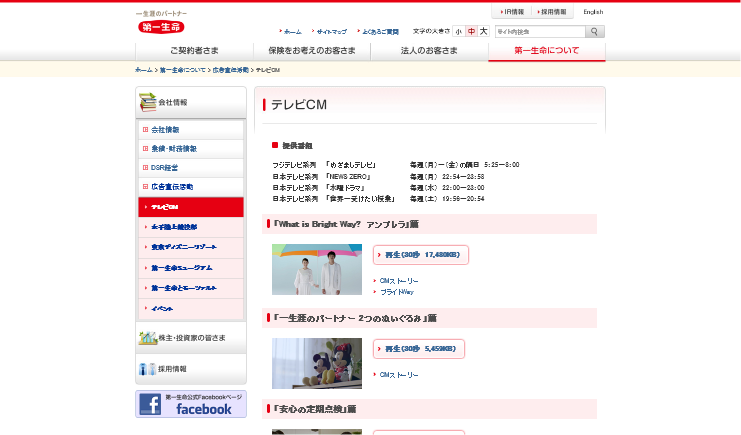Image resolution: width=741 pixels, height=435 pixels.
Task: Focus the site search field
Action: pyautogui.click(x=540, y=32)
